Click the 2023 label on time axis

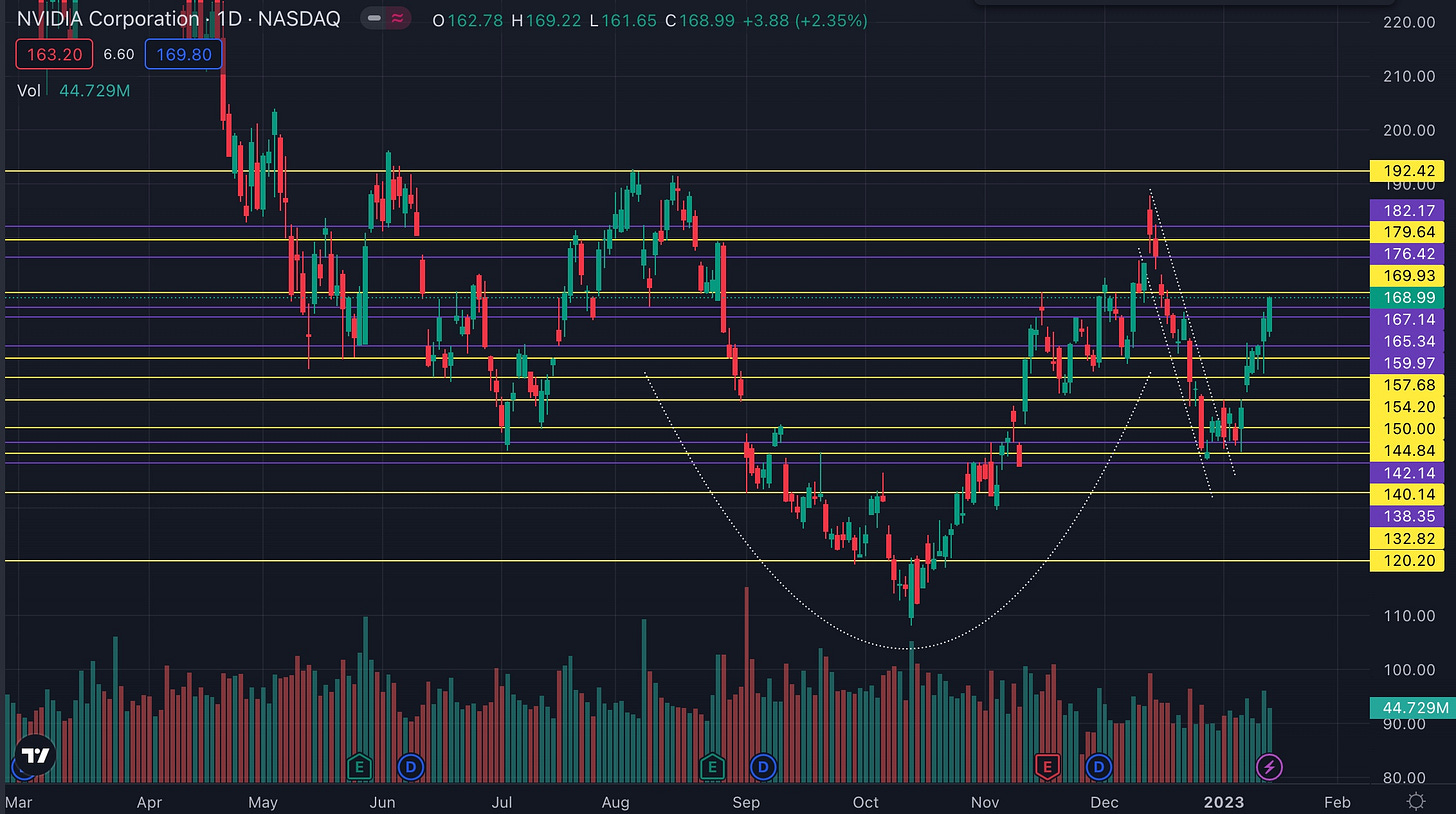(x=1222, y=802)
